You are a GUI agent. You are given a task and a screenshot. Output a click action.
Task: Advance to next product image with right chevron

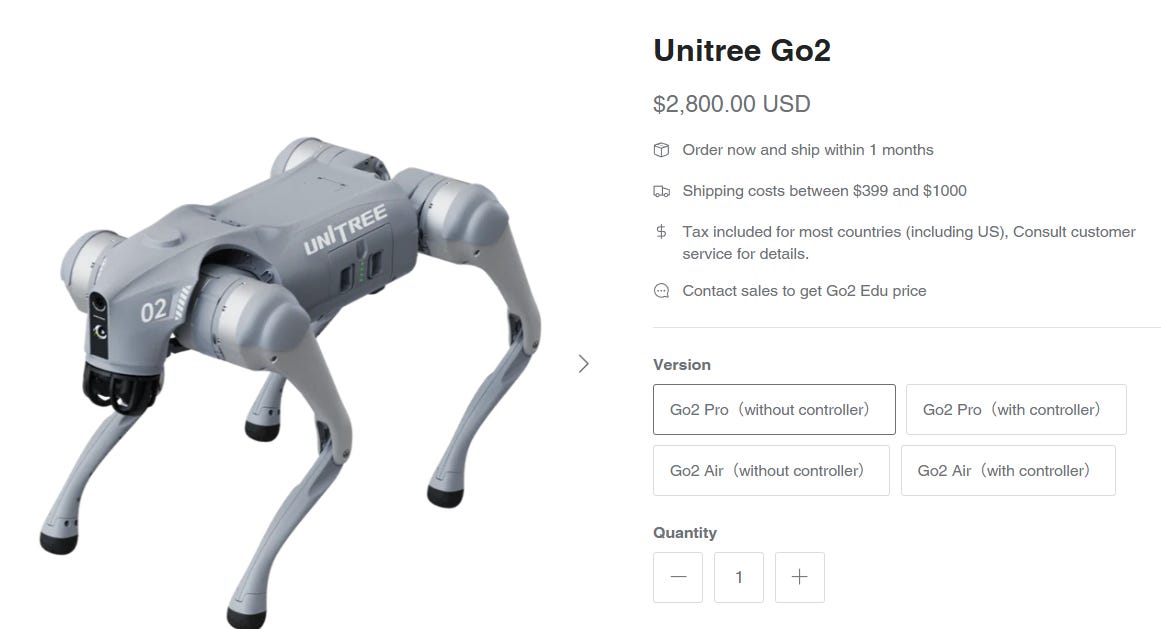point(583,363)
